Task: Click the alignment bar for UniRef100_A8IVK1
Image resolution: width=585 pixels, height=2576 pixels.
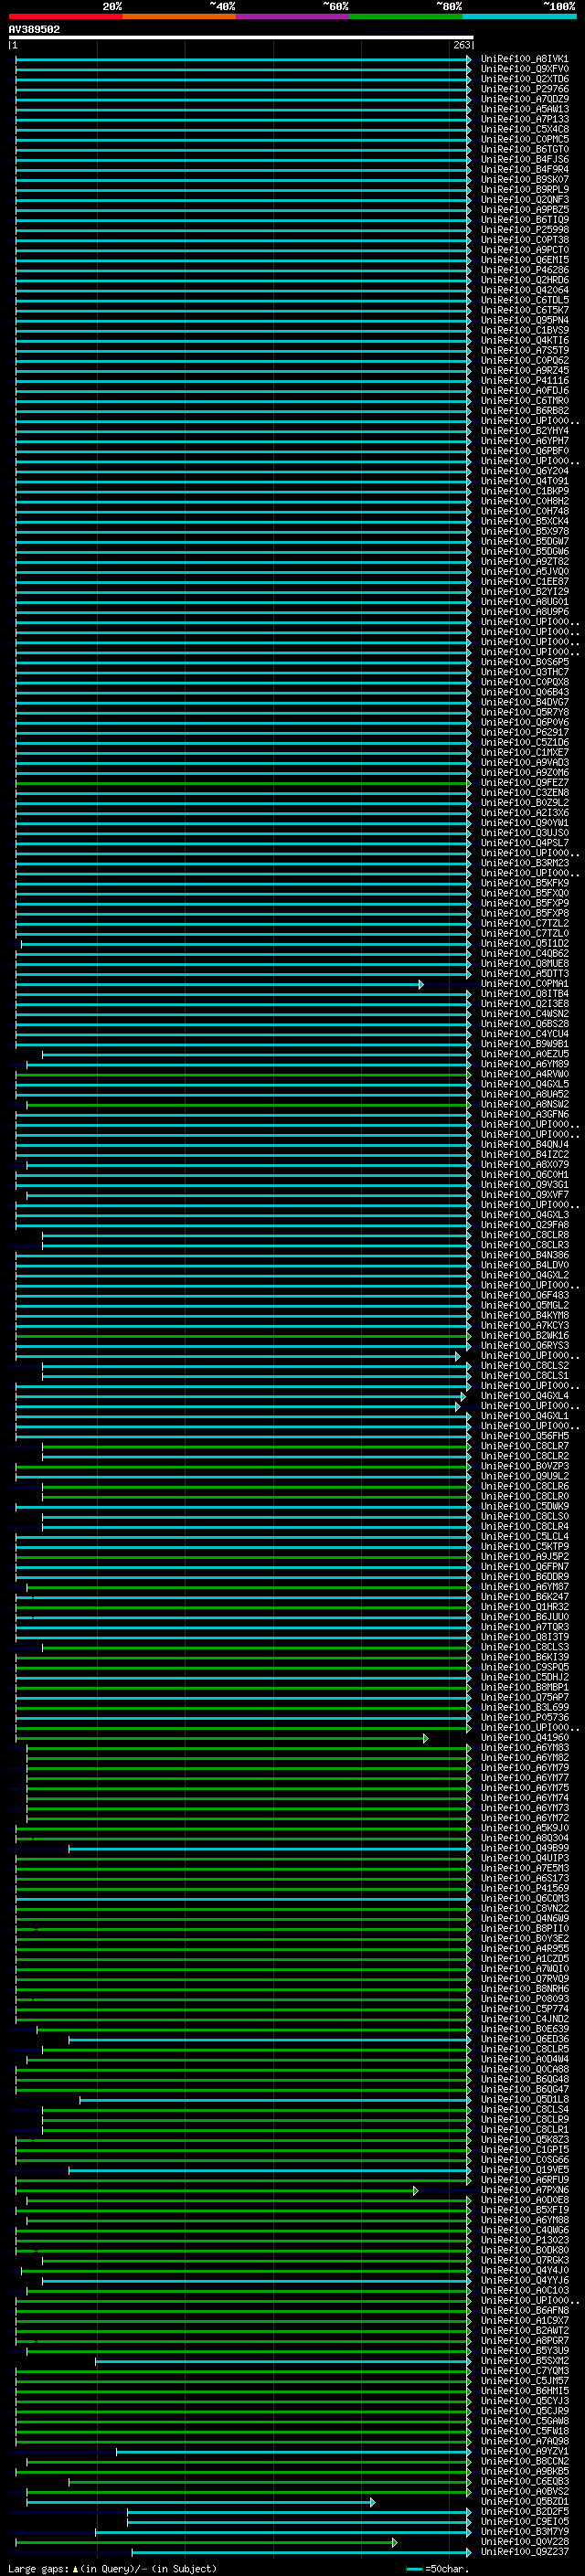Action: (x=243, y=59)
